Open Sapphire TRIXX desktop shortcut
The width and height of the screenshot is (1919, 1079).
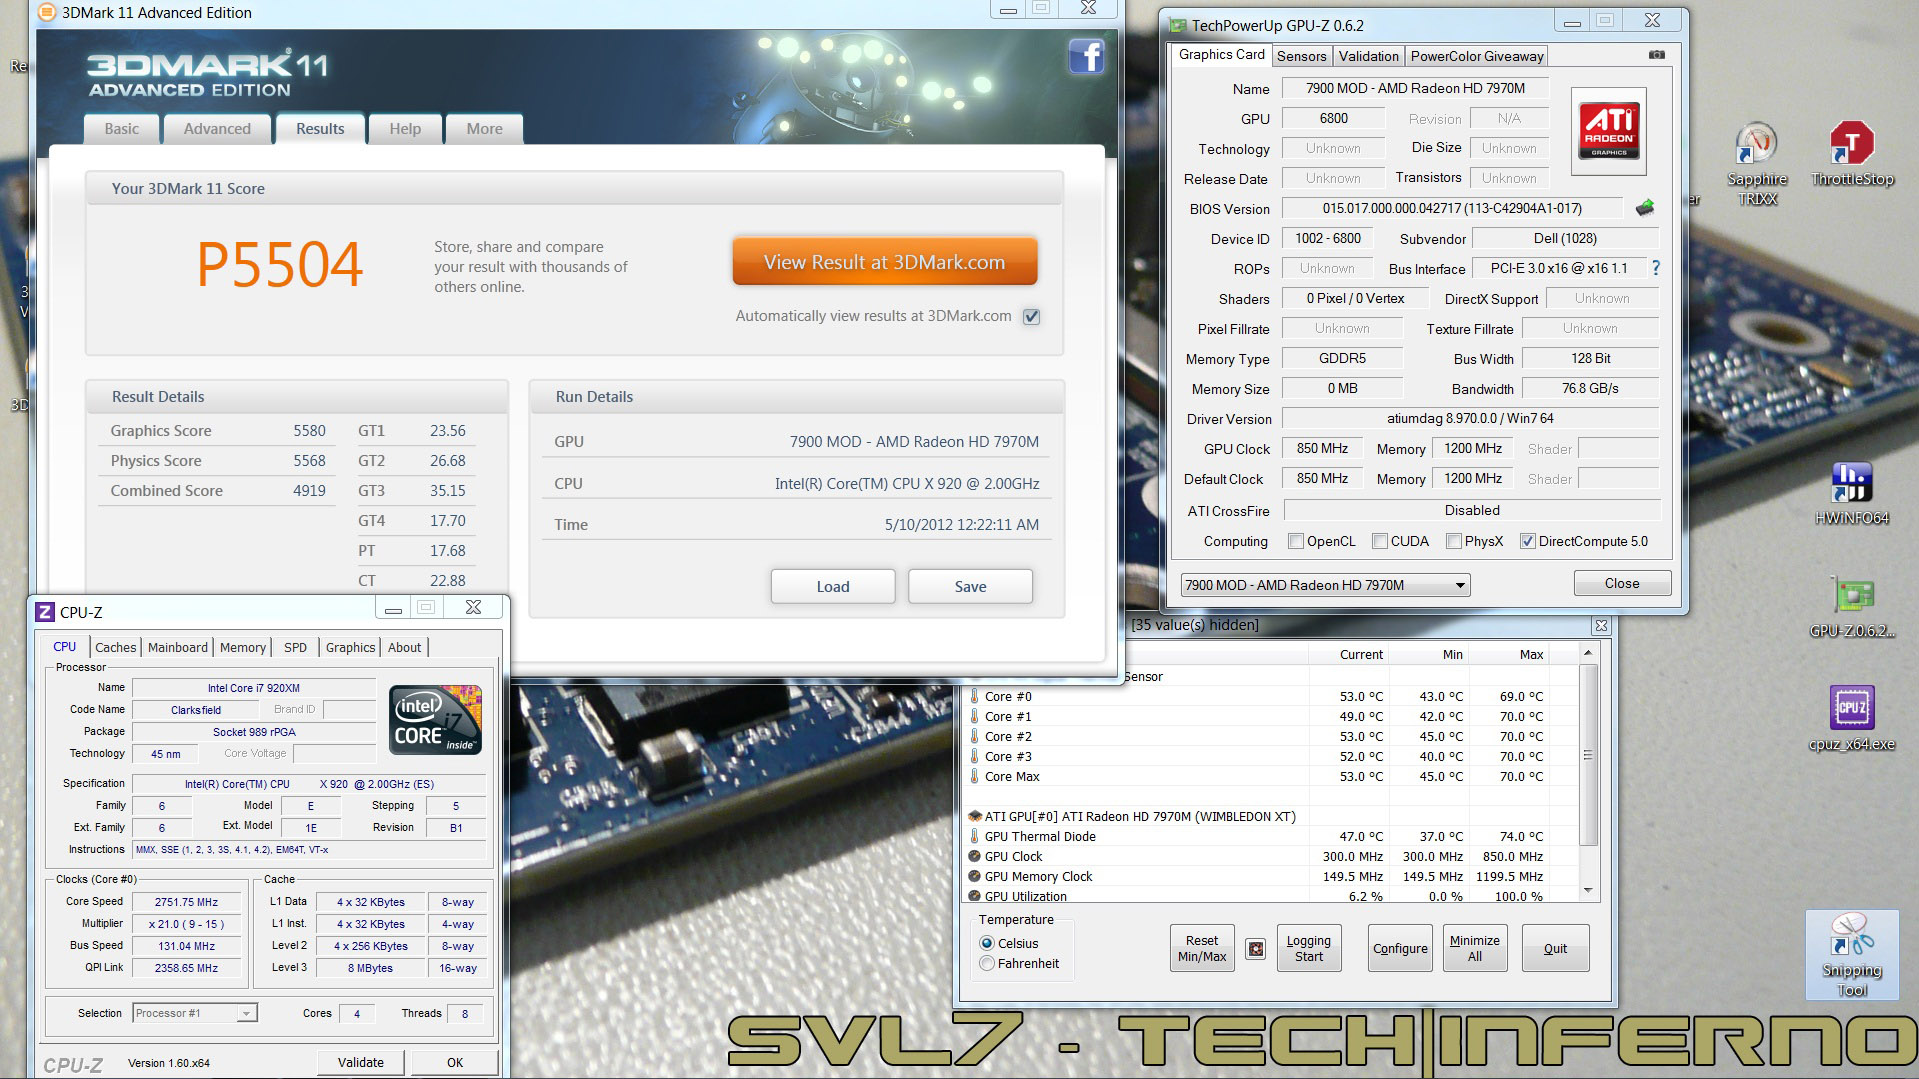(1757, 164)
